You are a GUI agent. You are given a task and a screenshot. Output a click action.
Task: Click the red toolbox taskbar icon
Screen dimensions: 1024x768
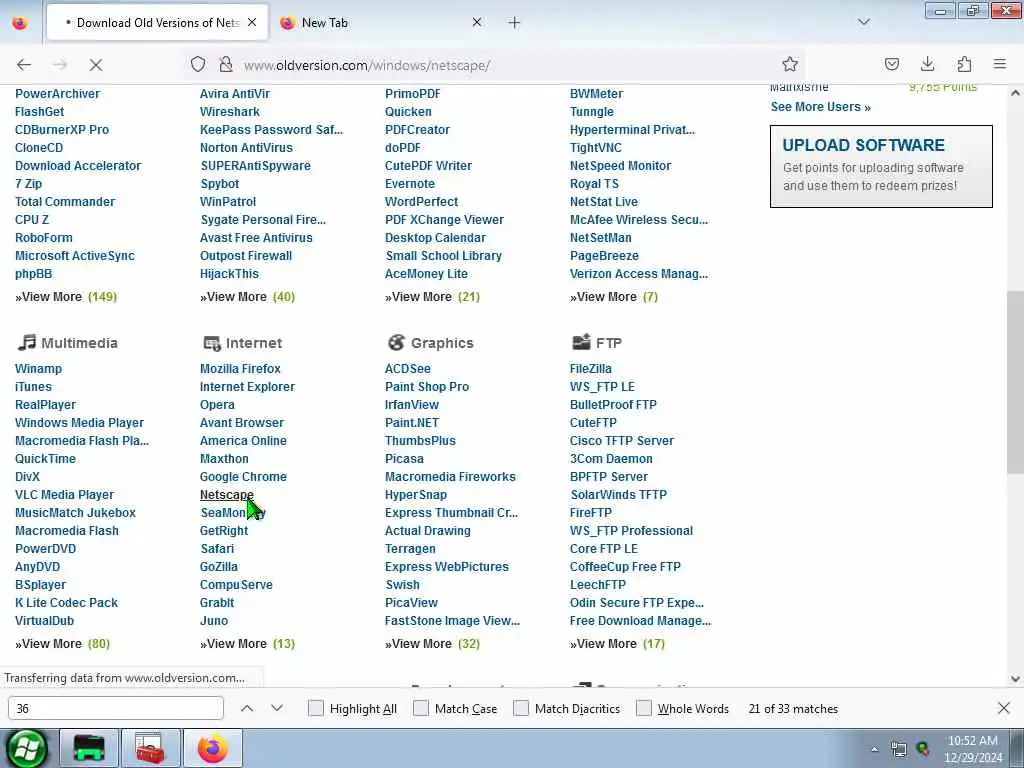pos(150,748)
